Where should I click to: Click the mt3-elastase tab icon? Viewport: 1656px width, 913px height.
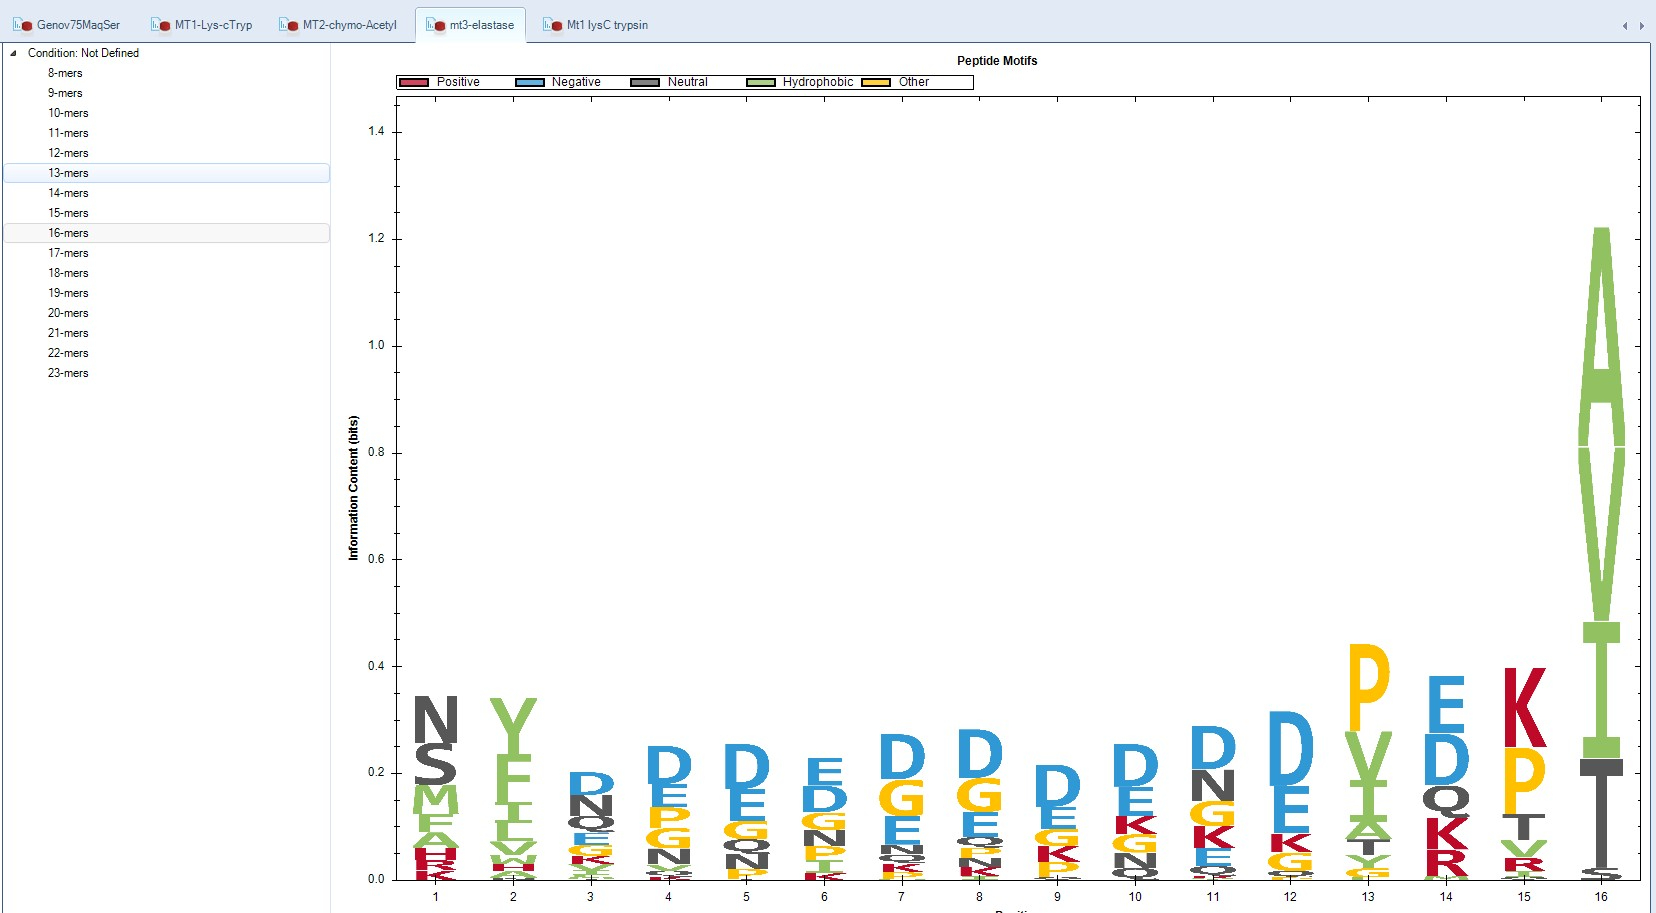click(x=435, y=25)
